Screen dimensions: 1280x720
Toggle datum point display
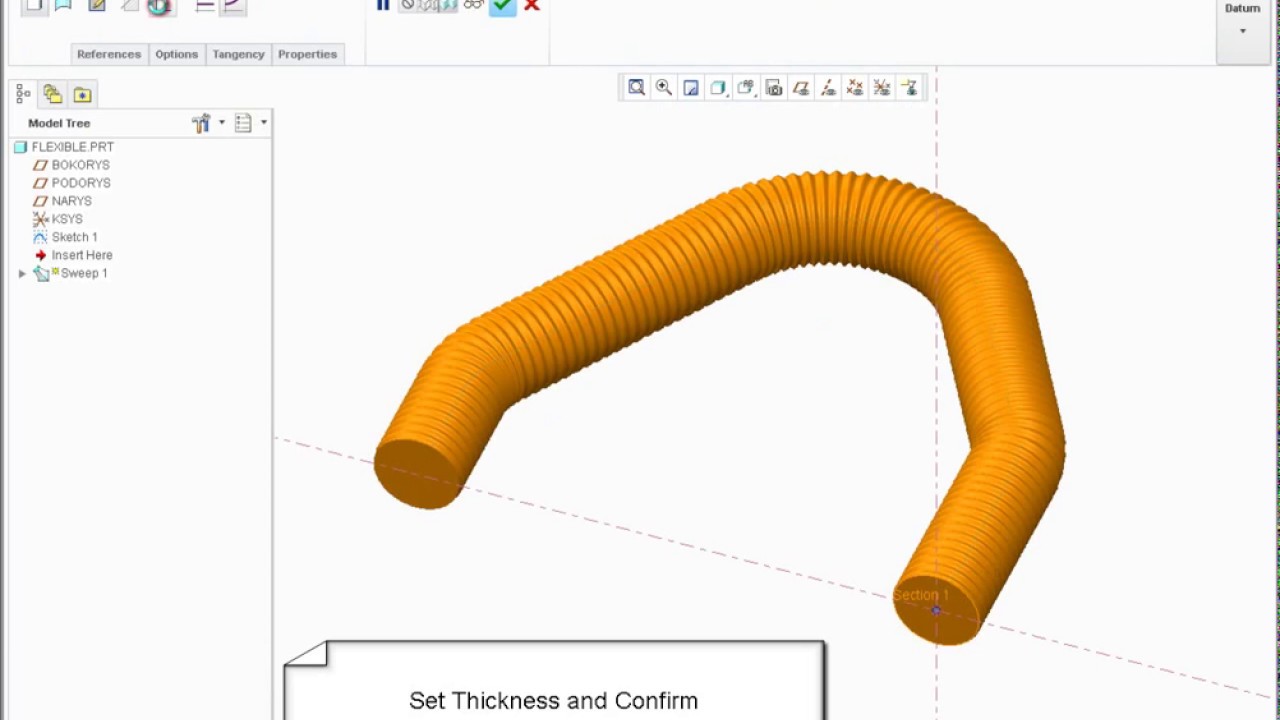pyautogui.click(x=854, y=88)
